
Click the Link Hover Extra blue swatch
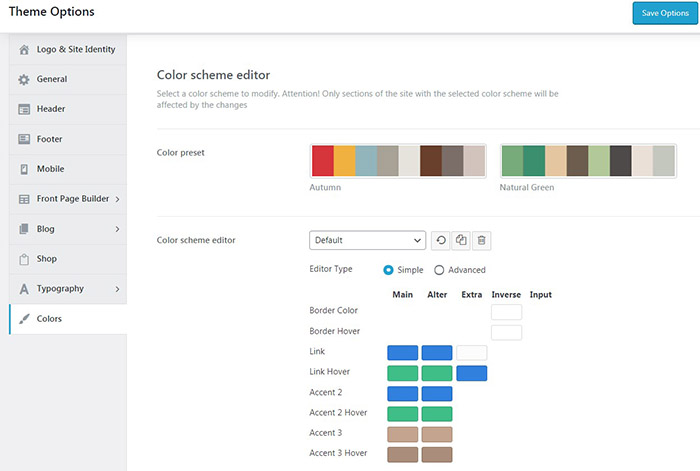(471, 373)
